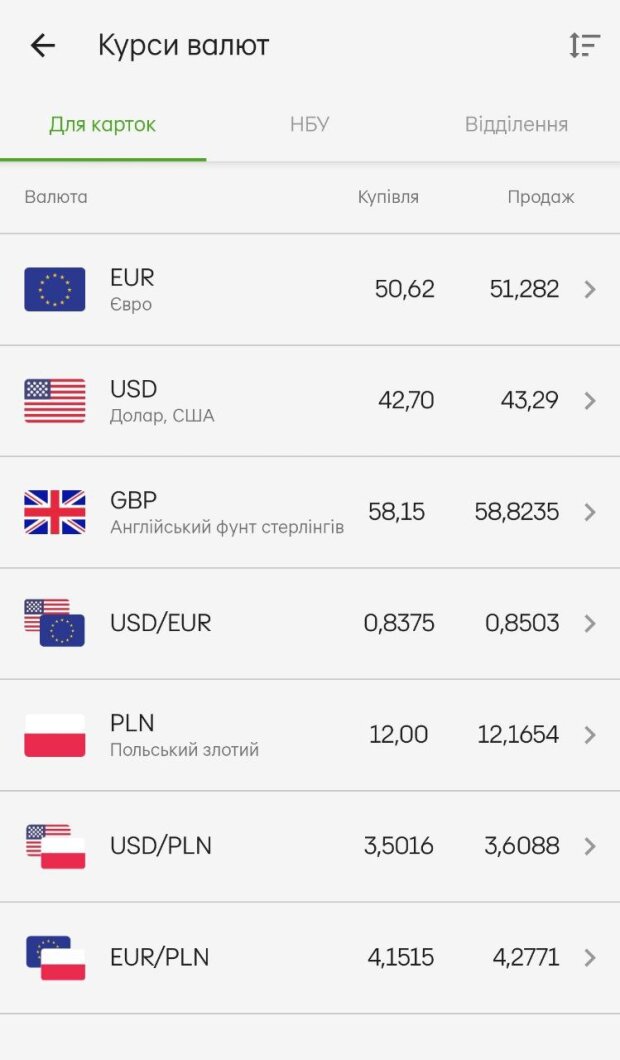The width and height of the screenshot is (620, 1060).
Task: Open PLN details with its chevron
Action: click(590, 735)
